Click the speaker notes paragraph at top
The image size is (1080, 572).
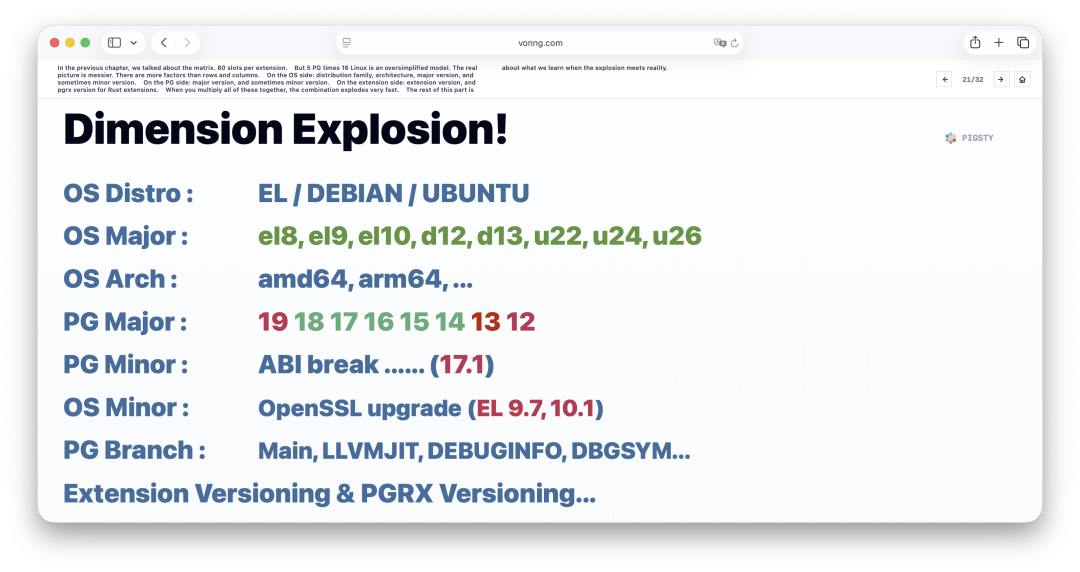(x=362, y=79)
